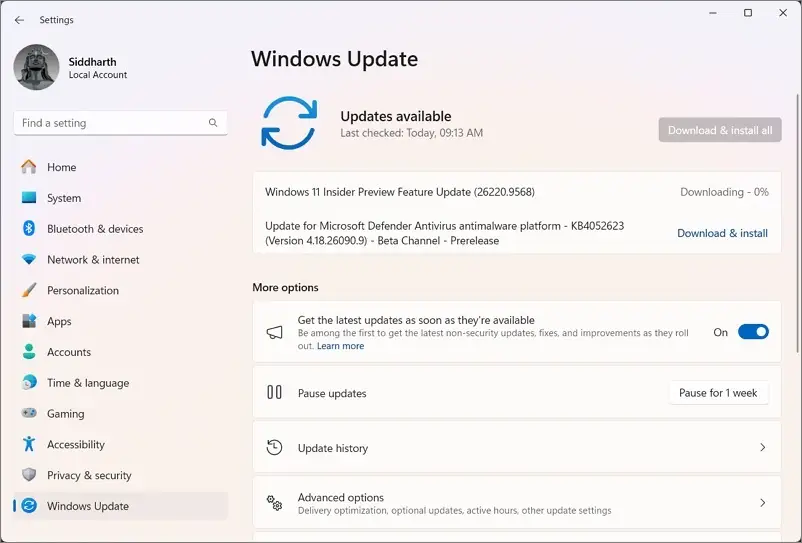Viewport: 802px width, 543px height.
Task: Click the Windows Update sidebar sync icon
Action: [29, 506]
